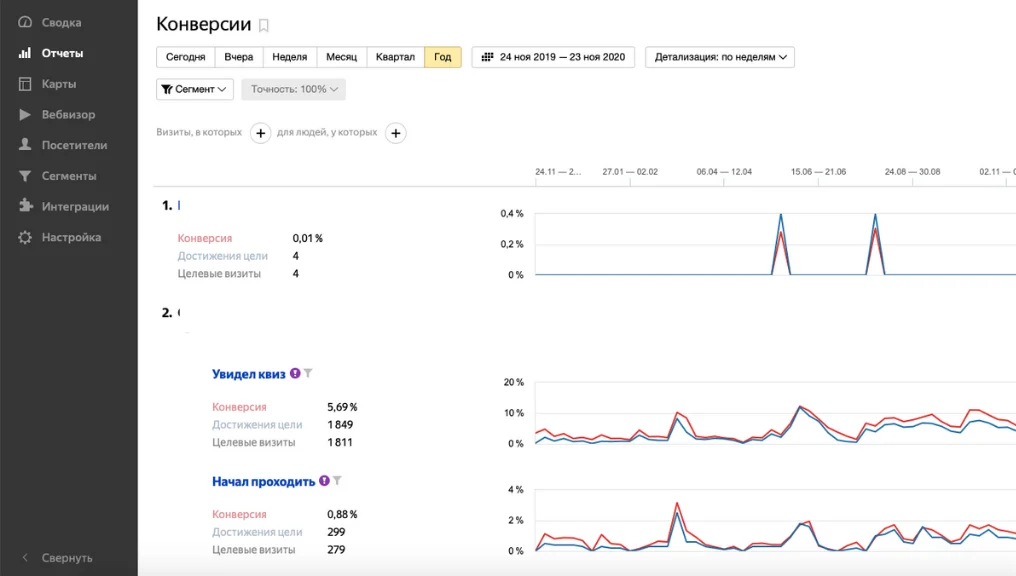
Task: Click the Интеграции puzzle icon
Action: (25, 206)
